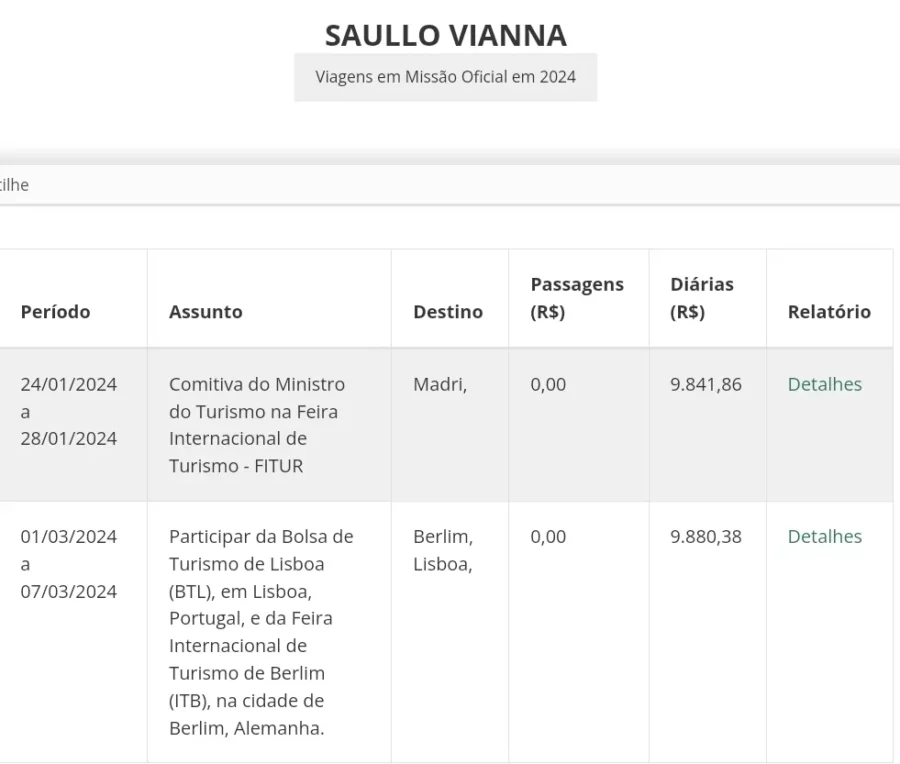
Task: Click the filter input field above the table
Action: point(450,185)
